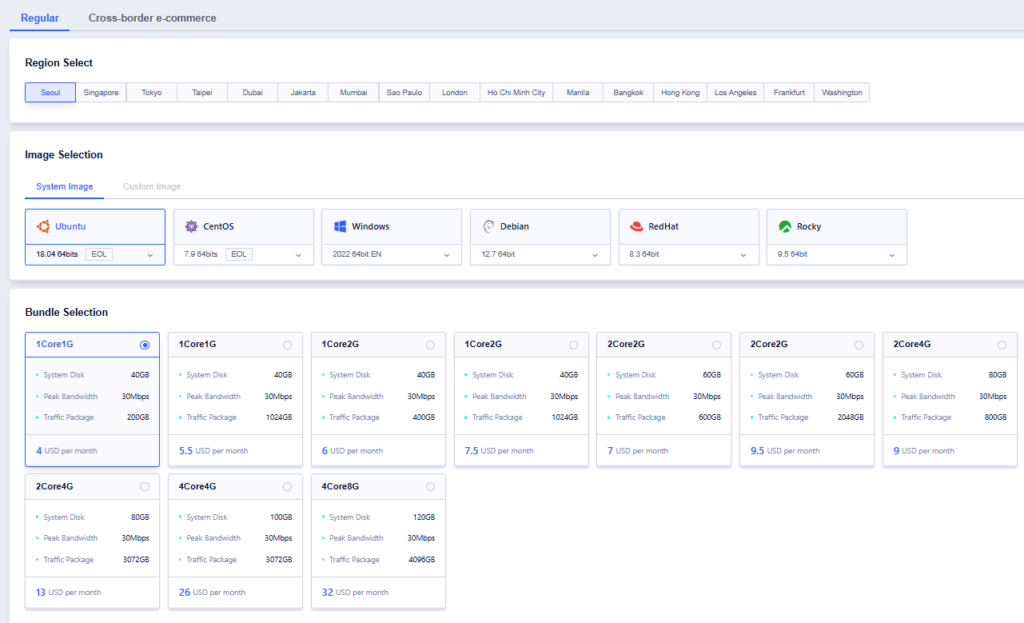Select the 5.5 USD 1Core1G radio button

point(287,345)
